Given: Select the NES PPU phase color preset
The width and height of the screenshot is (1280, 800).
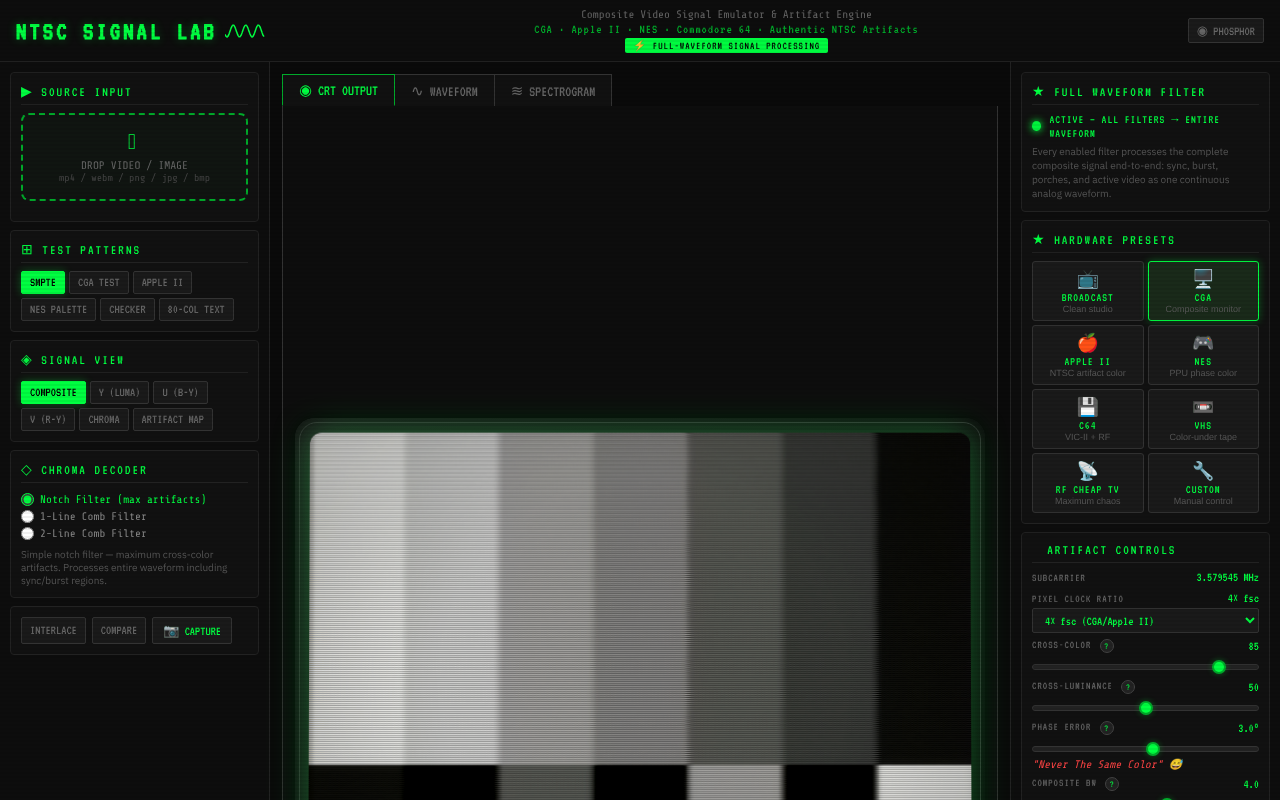Looking at the screenshot, I should (x=1203, y=355).
